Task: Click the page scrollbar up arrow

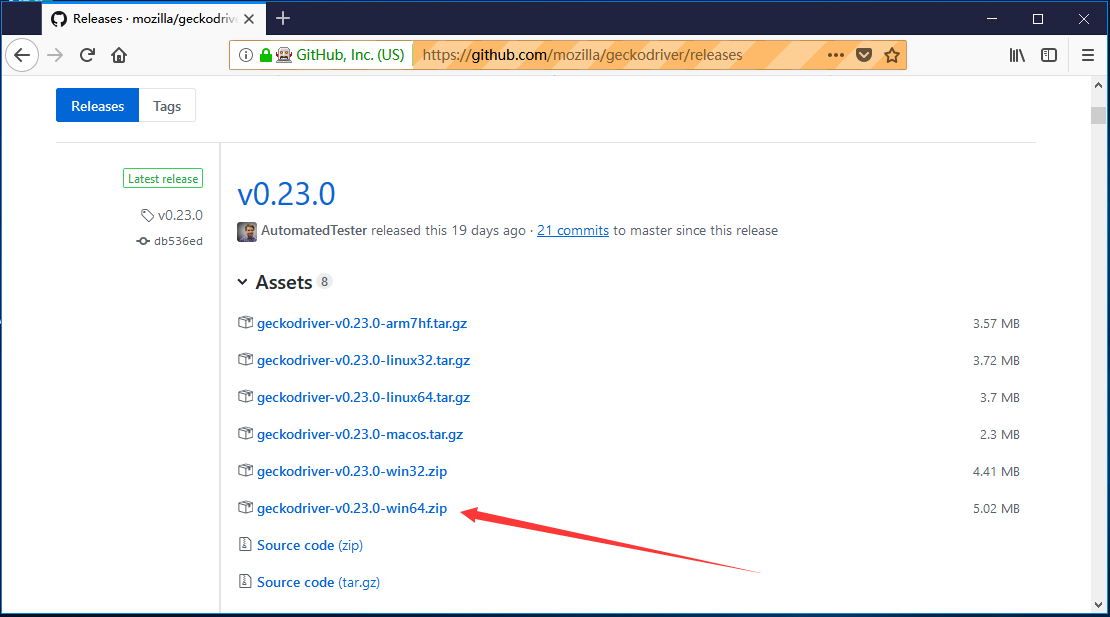Action: [1098, 86]
